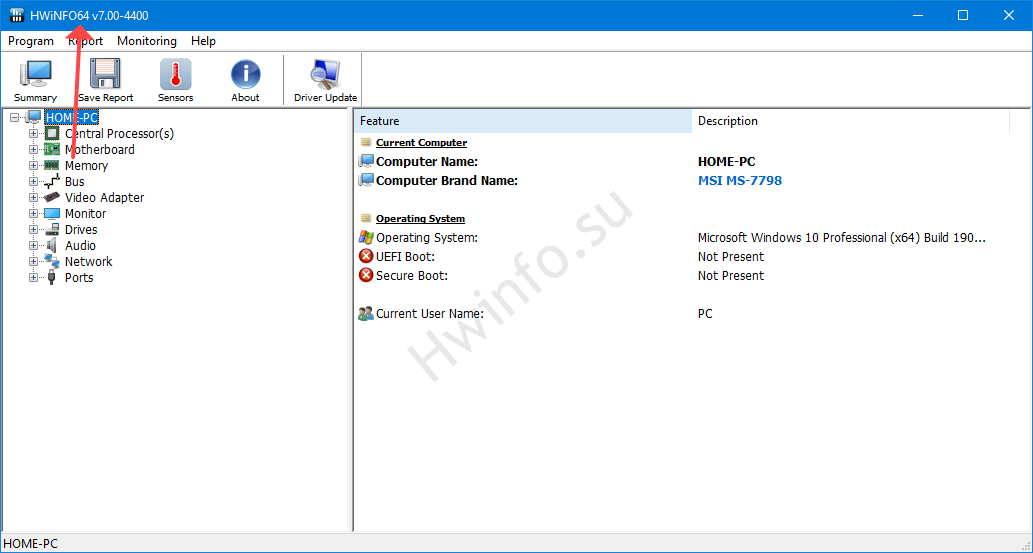
Task: Expand the Motherboard tree node
Action: [34, 150]
